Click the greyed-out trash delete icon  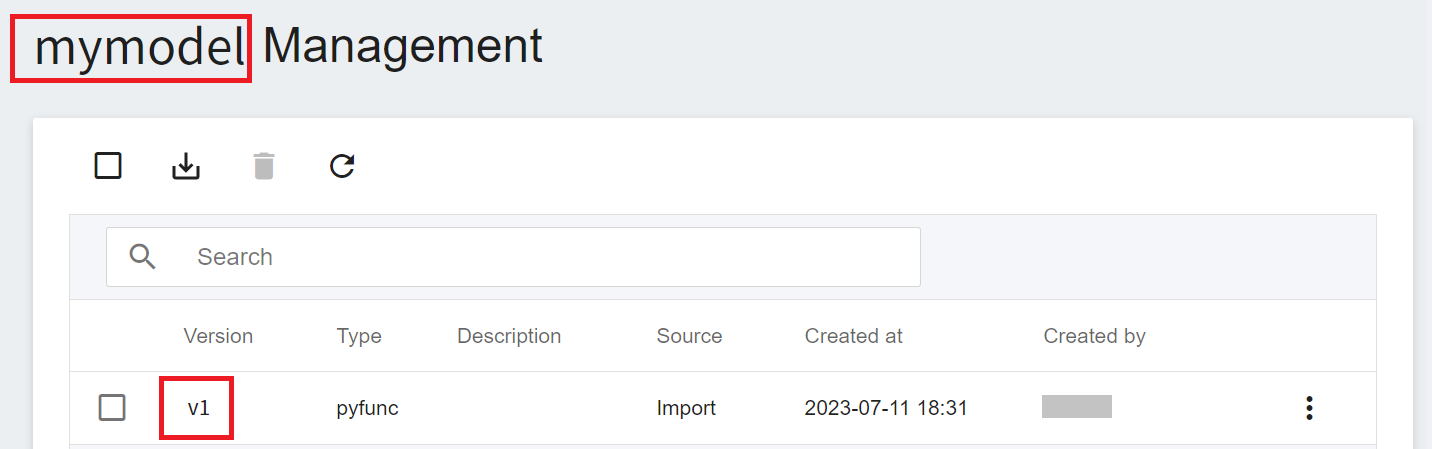coord(264,166)
